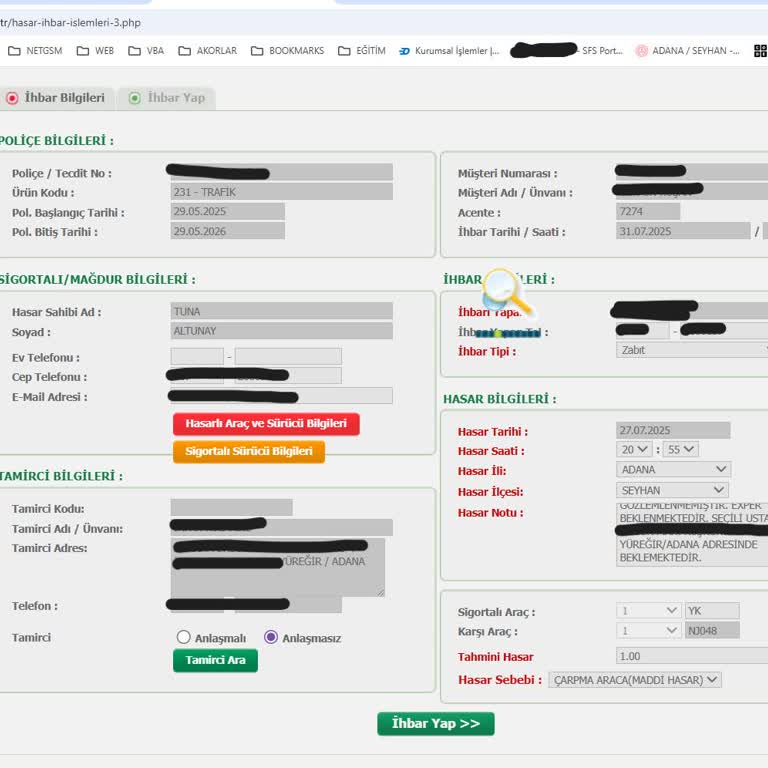Open the Hasar Saati hour dropdown

(x=634, y=449)
